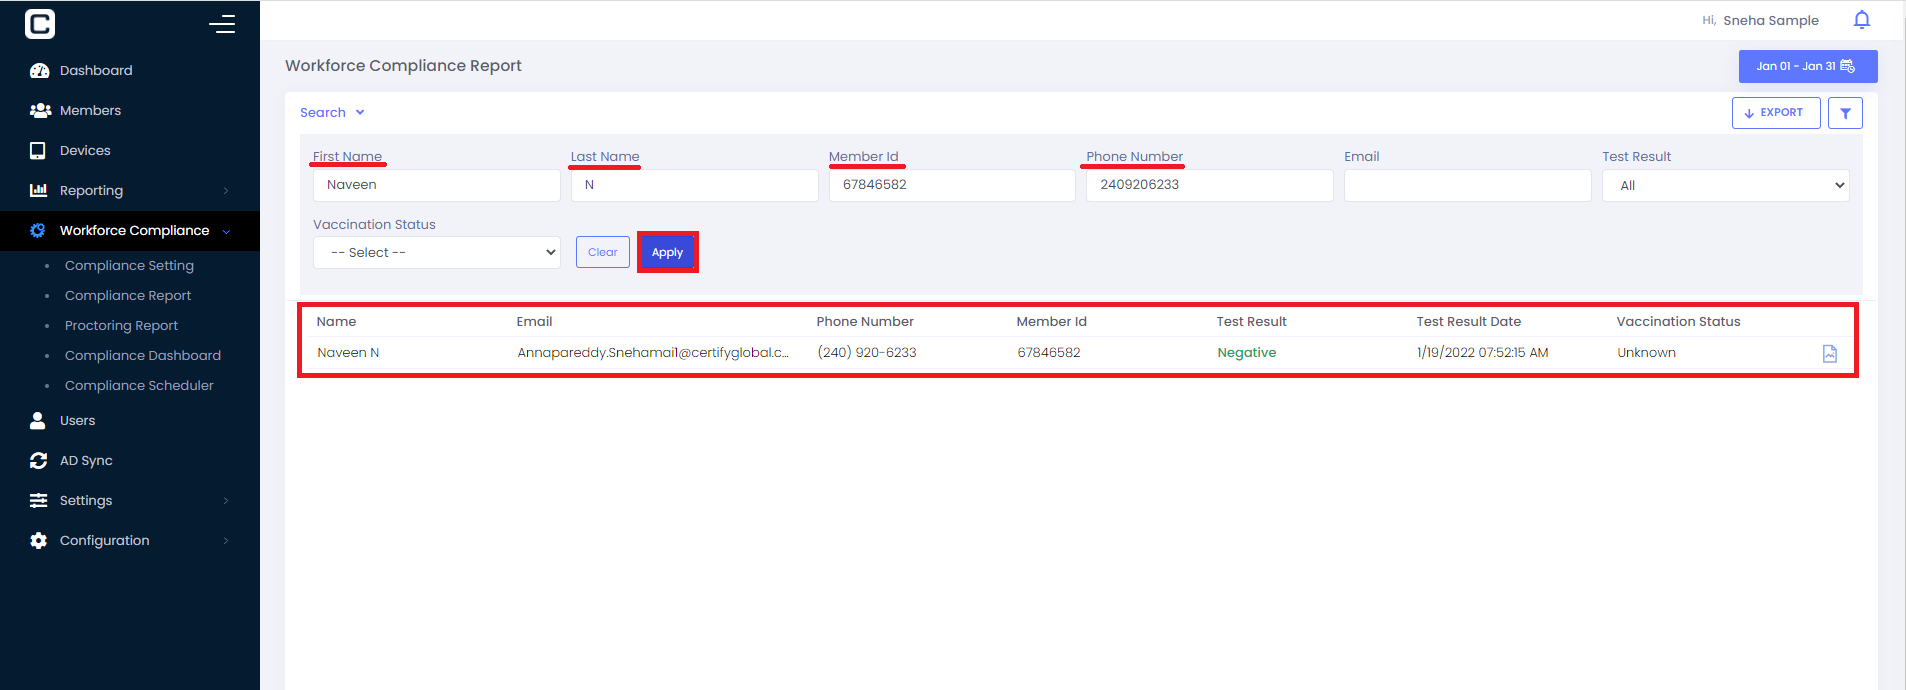Open the filter funnel icon button
Screen dimensions: 1906x690
pos(1845,113)
